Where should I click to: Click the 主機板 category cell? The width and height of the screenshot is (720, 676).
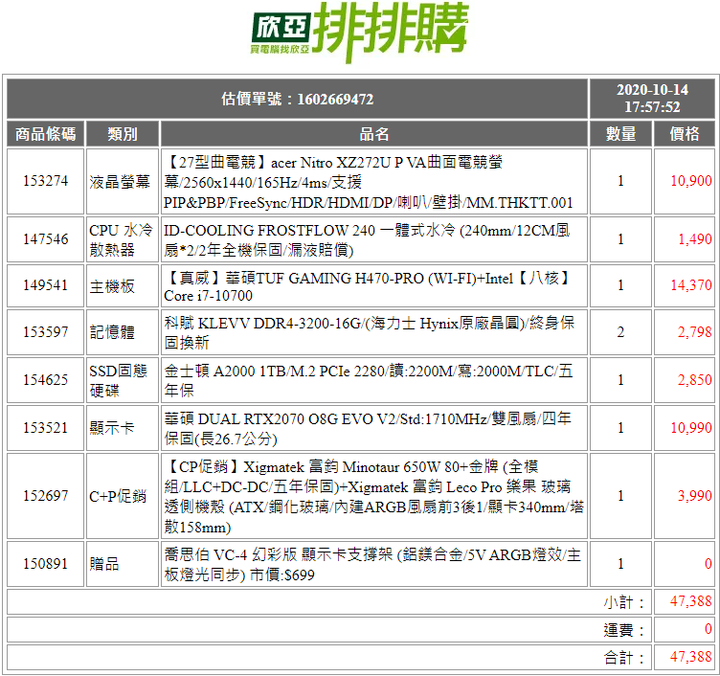pyautogui.click(x=123, y=286)
